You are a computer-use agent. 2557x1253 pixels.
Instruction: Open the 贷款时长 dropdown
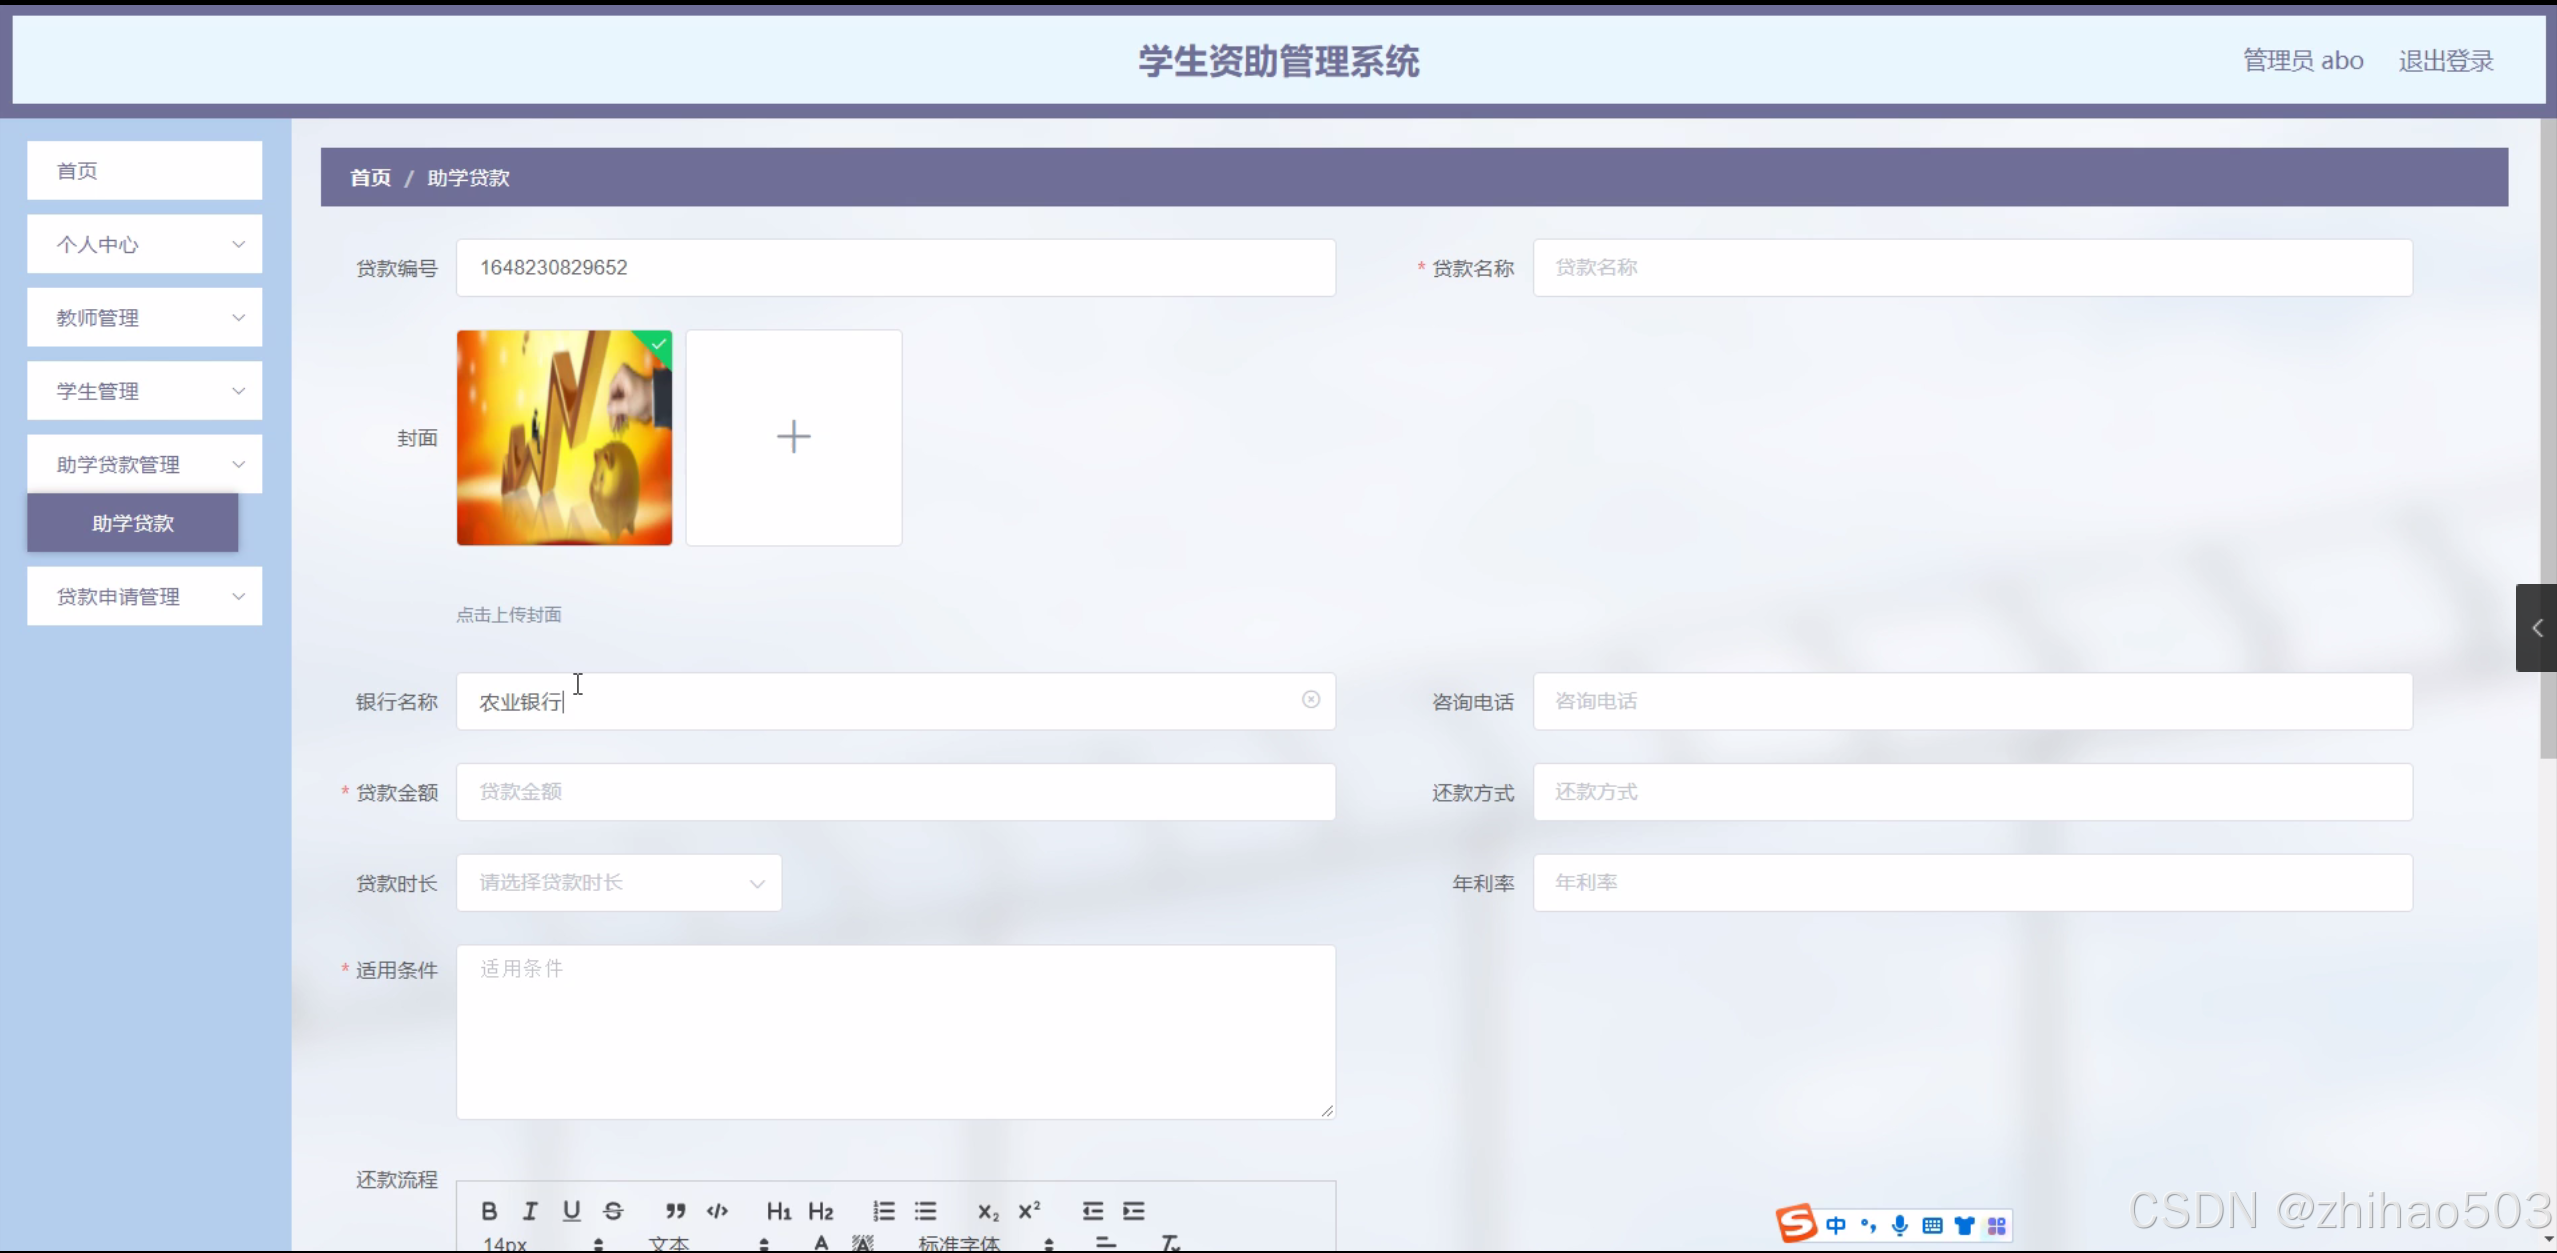point(619,883)
